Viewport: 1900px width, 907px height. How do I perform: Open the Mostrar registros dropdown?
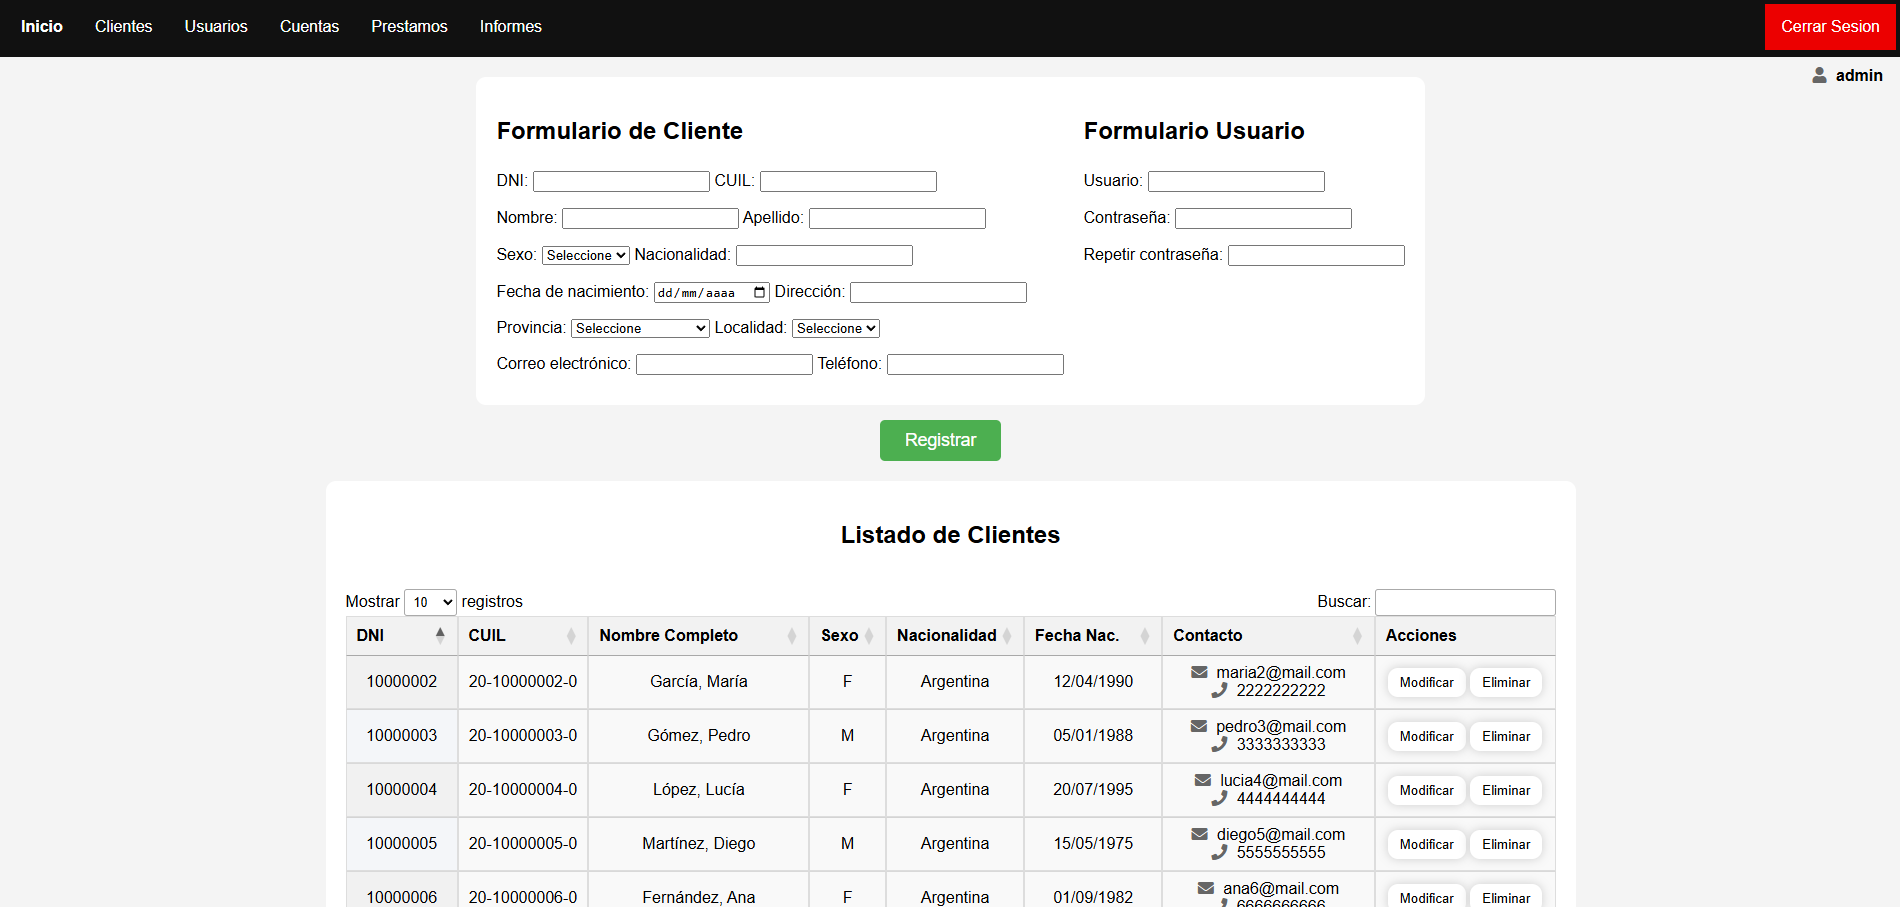[429, 602]
